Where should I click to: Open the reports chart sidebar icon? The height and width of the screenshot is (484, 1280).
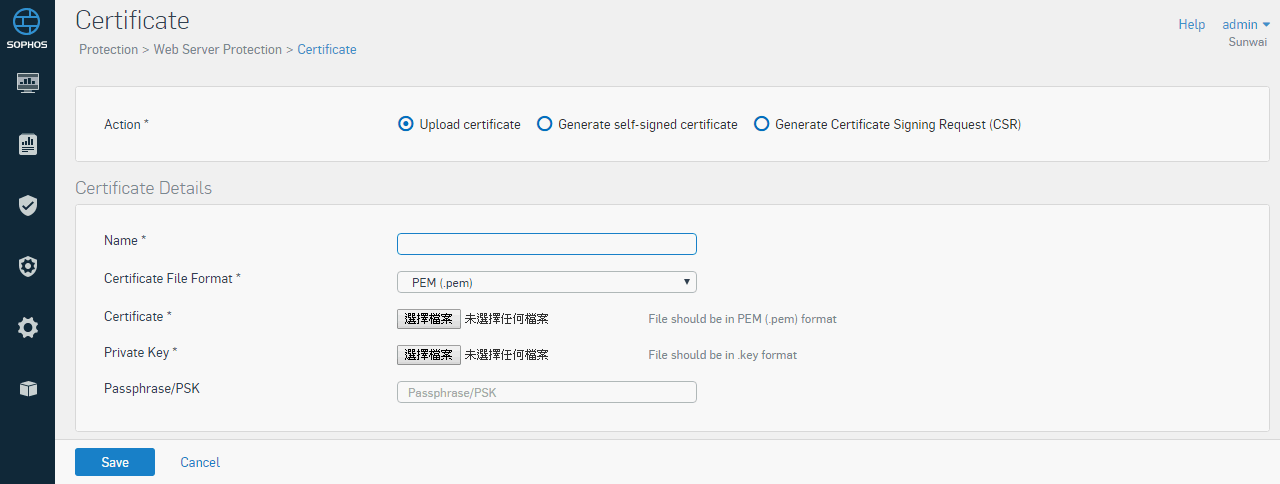[x=28, y=144]
